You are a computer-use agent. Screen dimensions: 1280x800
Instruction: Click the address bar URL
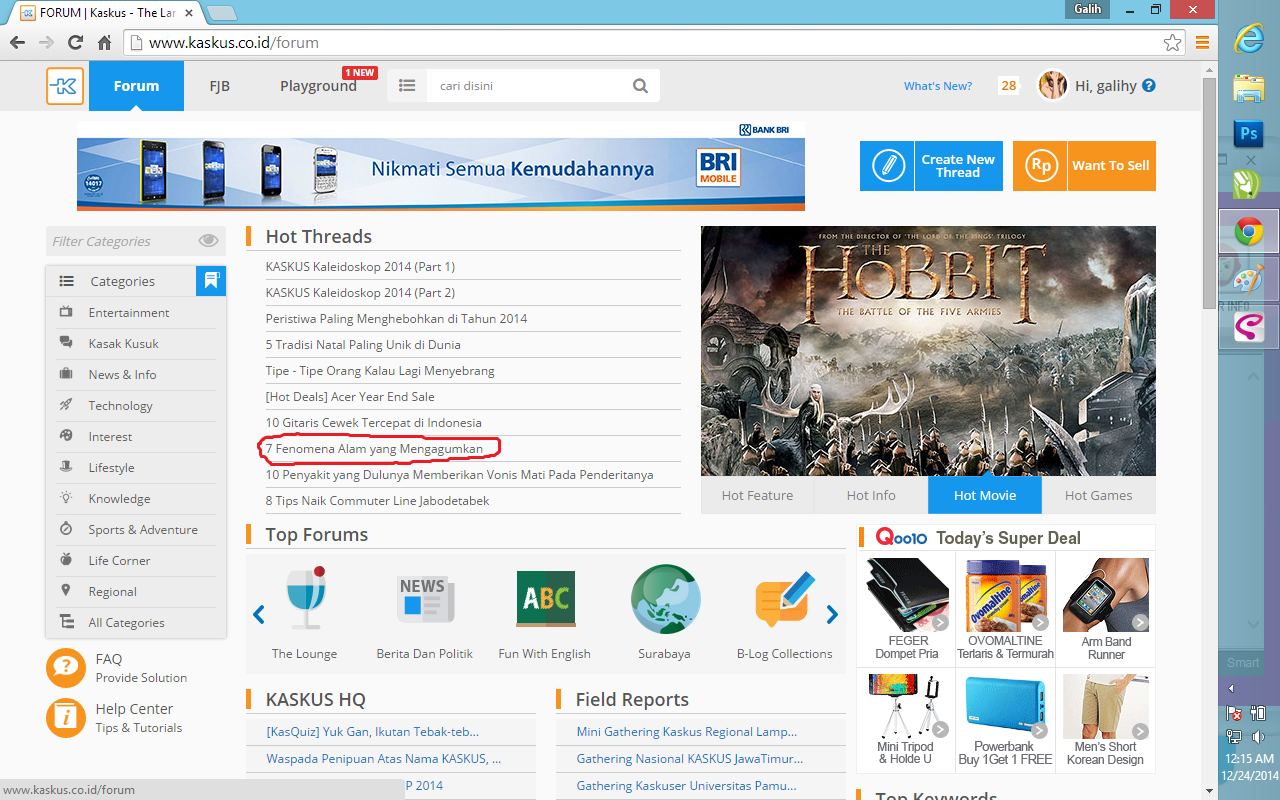234,43
